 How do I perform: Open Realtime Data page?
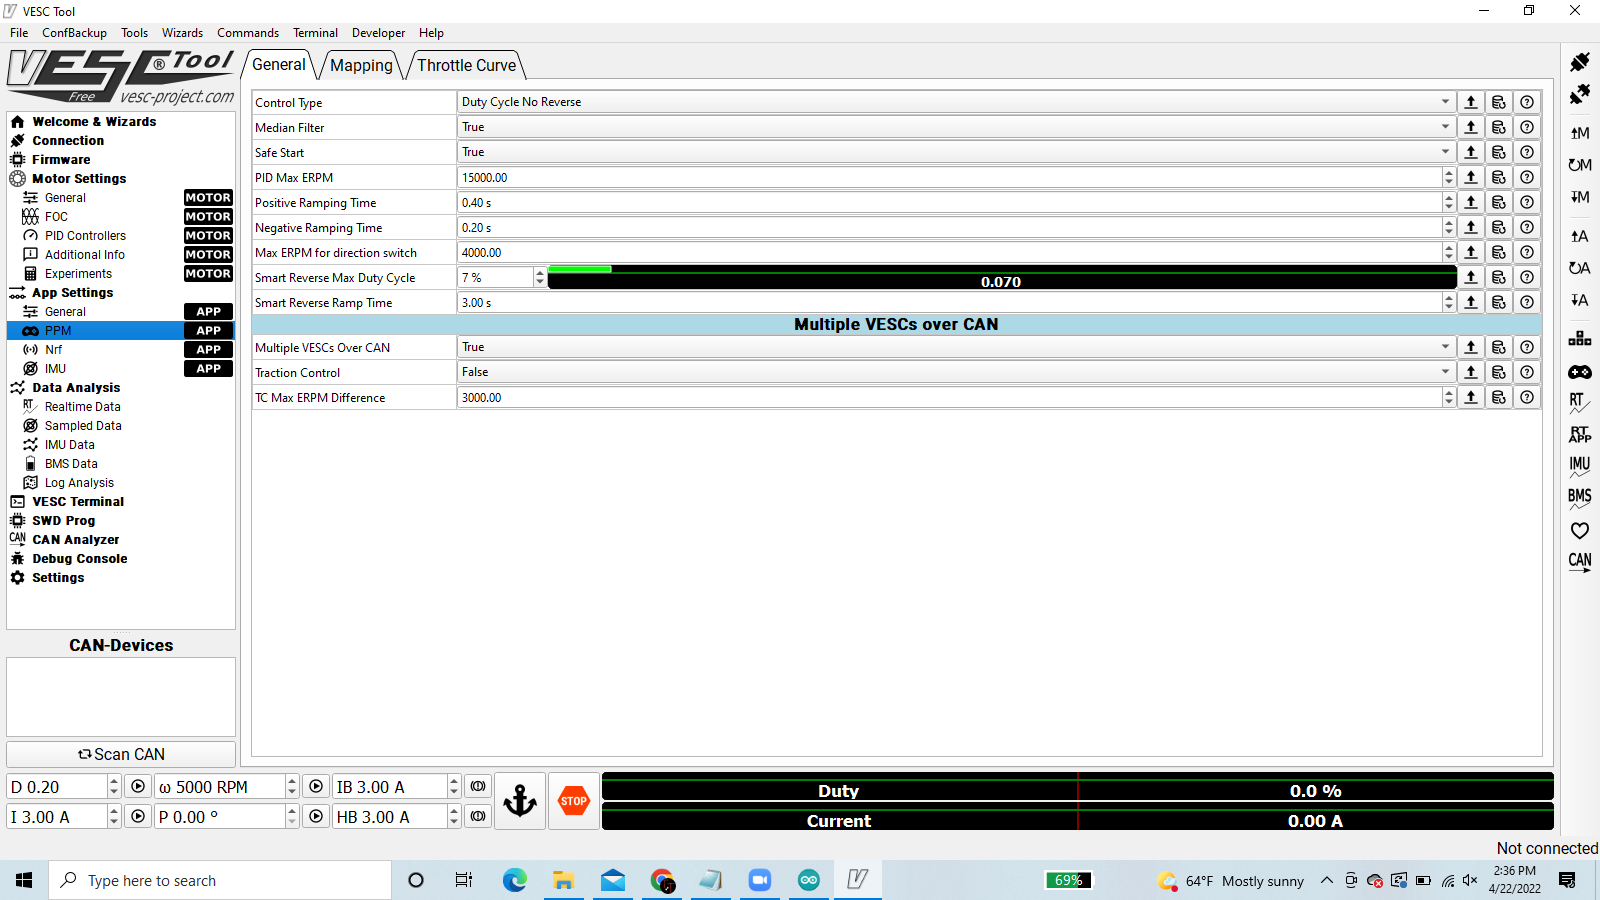[82, 407]
